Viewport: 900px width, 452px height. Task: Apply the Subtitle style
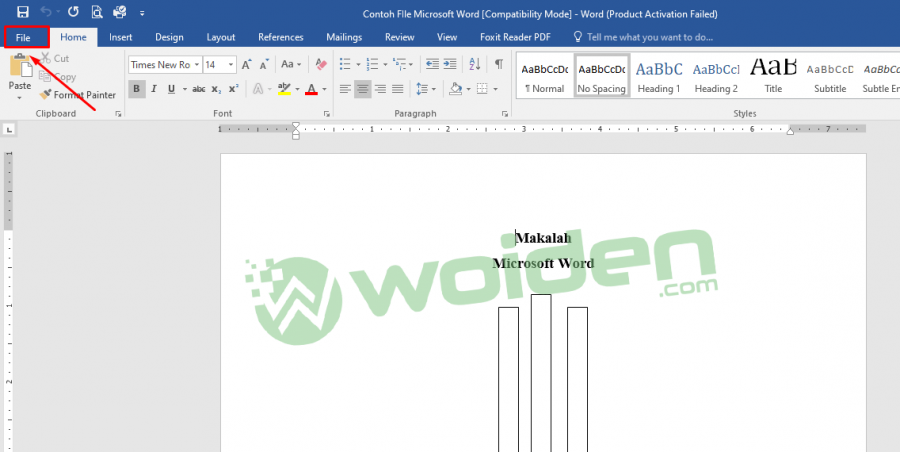pyautogui.click(x=830, y=76)
